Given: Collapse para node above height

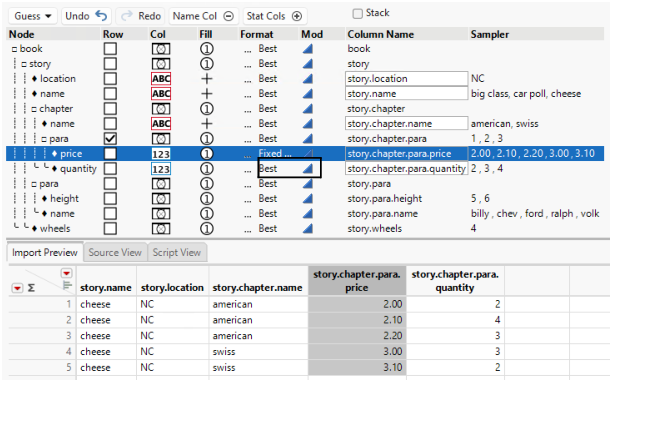Looking at the screenshot, I should tap(34, 184).
